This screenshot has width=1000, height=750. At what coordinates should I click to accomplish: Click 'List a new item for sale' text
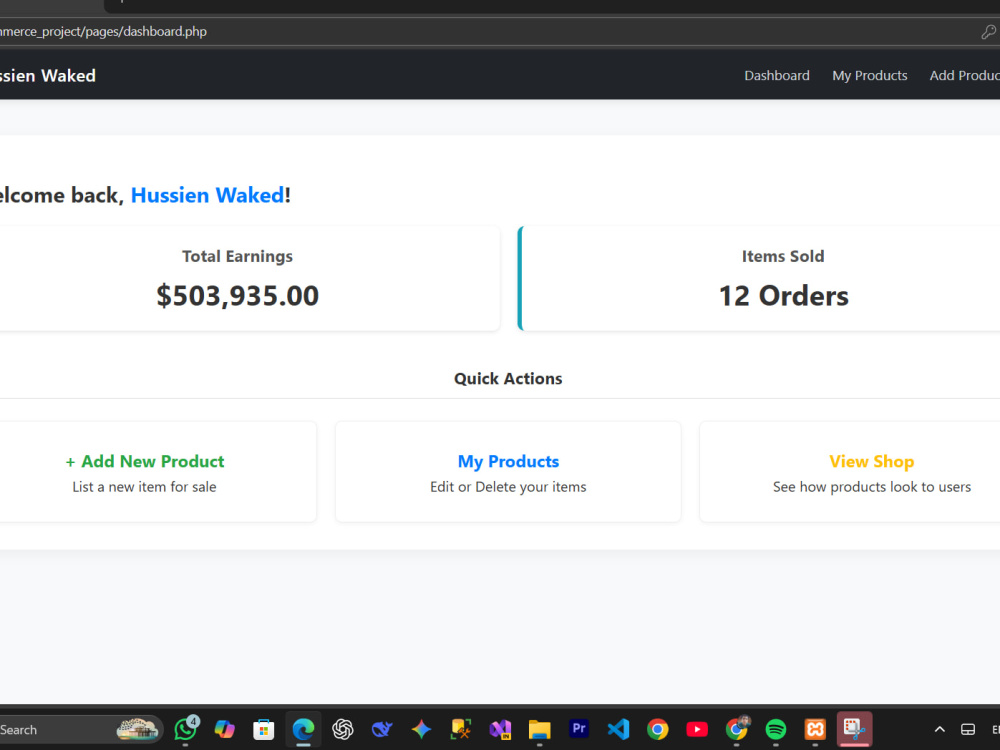click(144, 487)
